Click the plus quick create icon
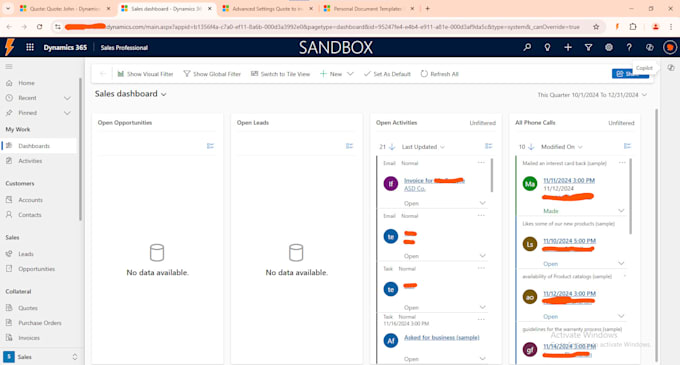Screen dimensions: 680x365 568,47
